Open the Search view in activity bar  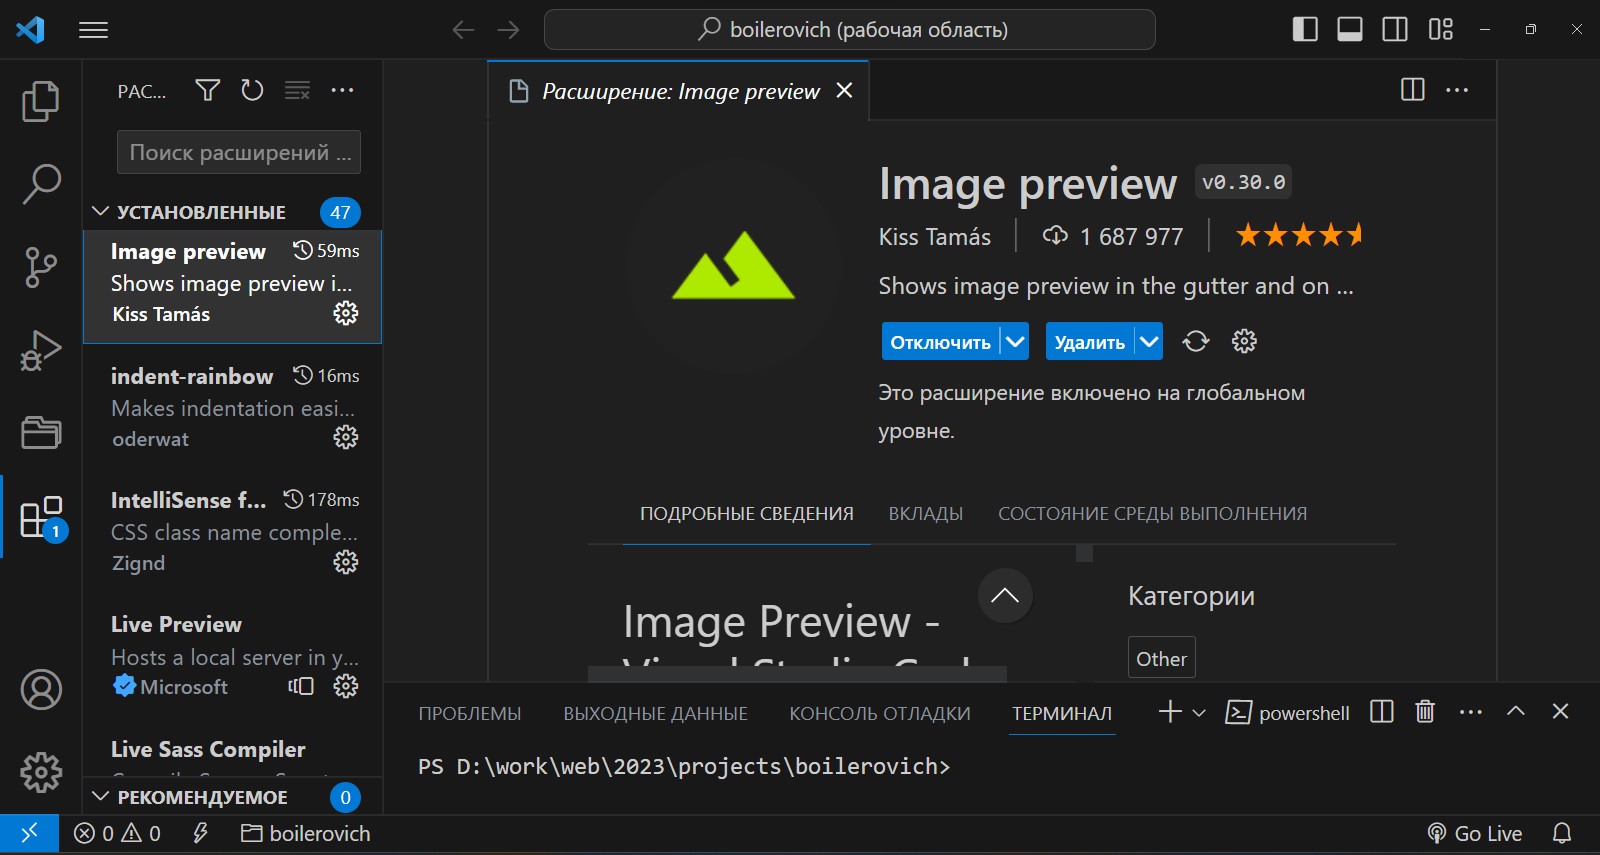[41, 184]
